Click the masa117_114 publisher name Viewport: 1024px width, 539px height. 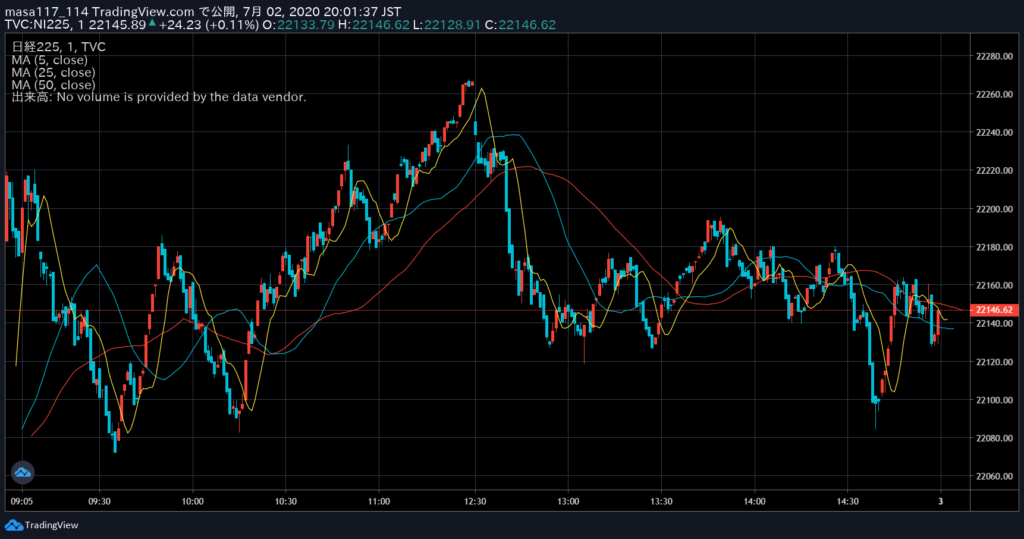pos(46,12)
